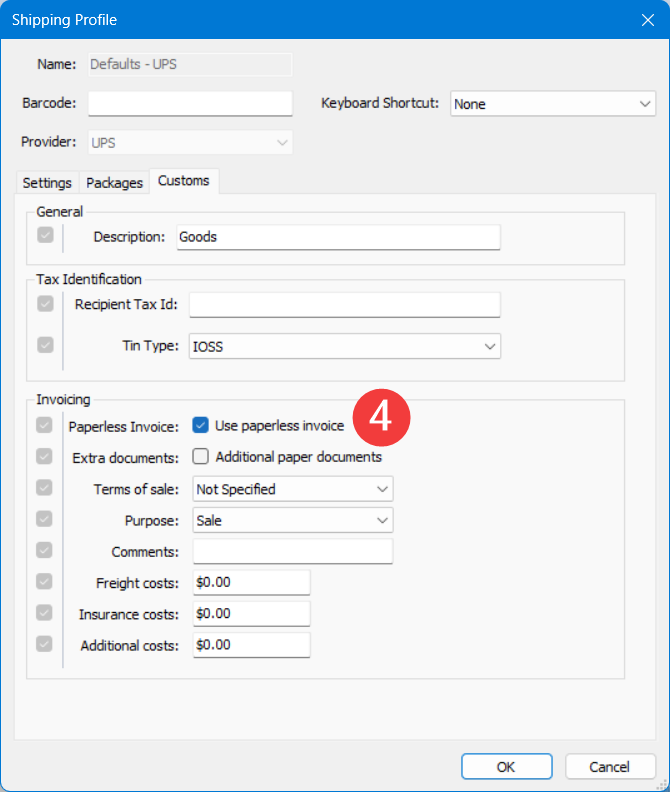Click the OK button
Screen dimensions: 670x792
506,767
